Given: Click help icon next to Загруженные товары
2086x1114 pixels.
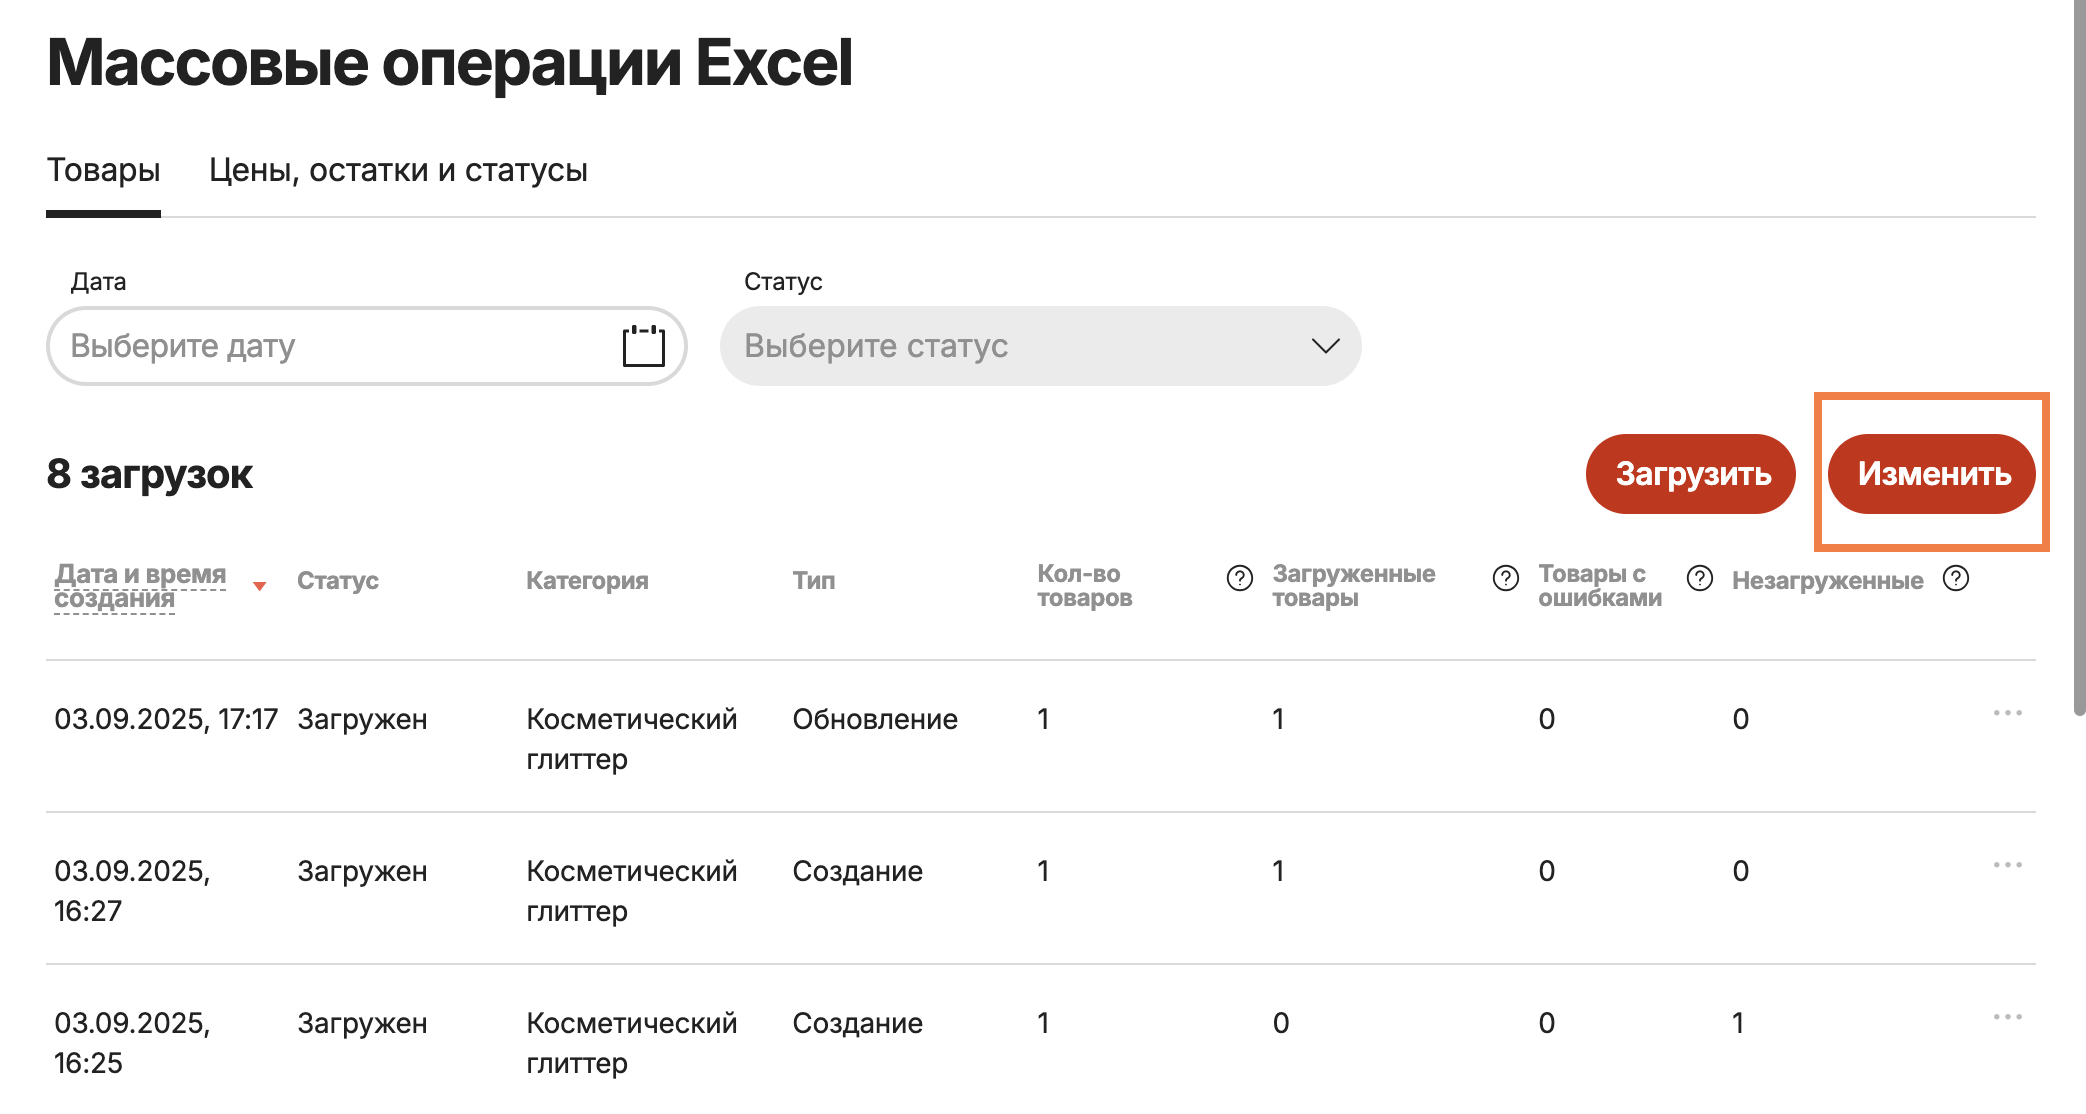Looking at the screenshot, I should 1505,578.
